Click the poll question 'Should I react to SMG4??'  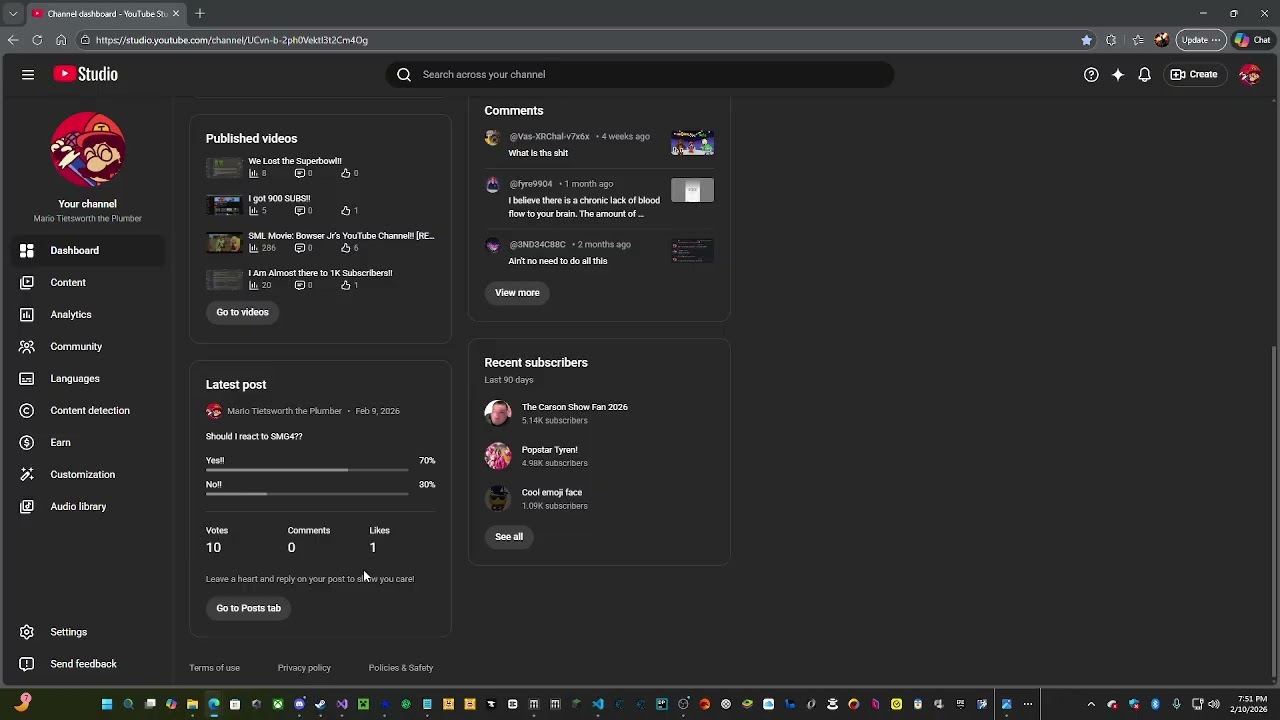coord(254,437)
